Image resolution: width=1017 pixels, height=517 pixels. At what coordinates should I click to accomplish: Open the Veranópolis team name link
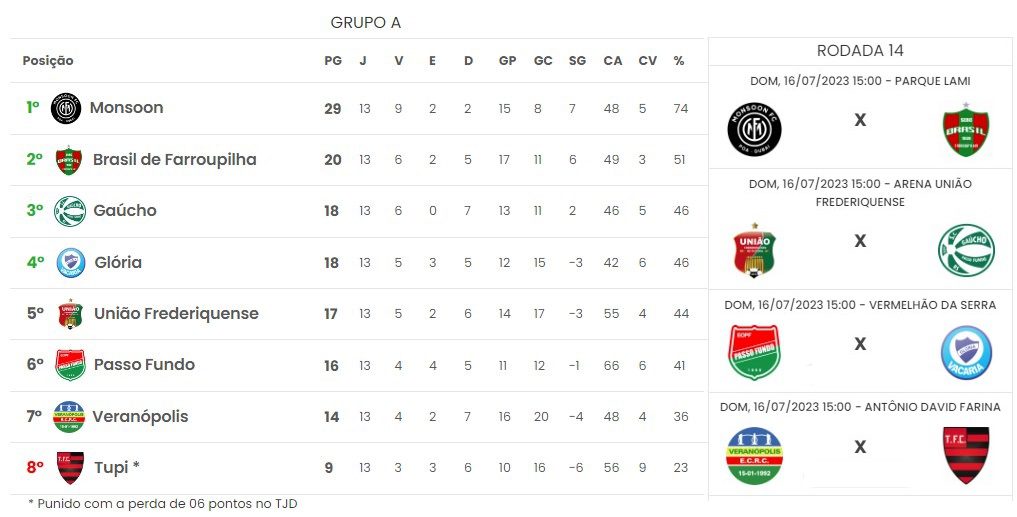coord(140,416)
